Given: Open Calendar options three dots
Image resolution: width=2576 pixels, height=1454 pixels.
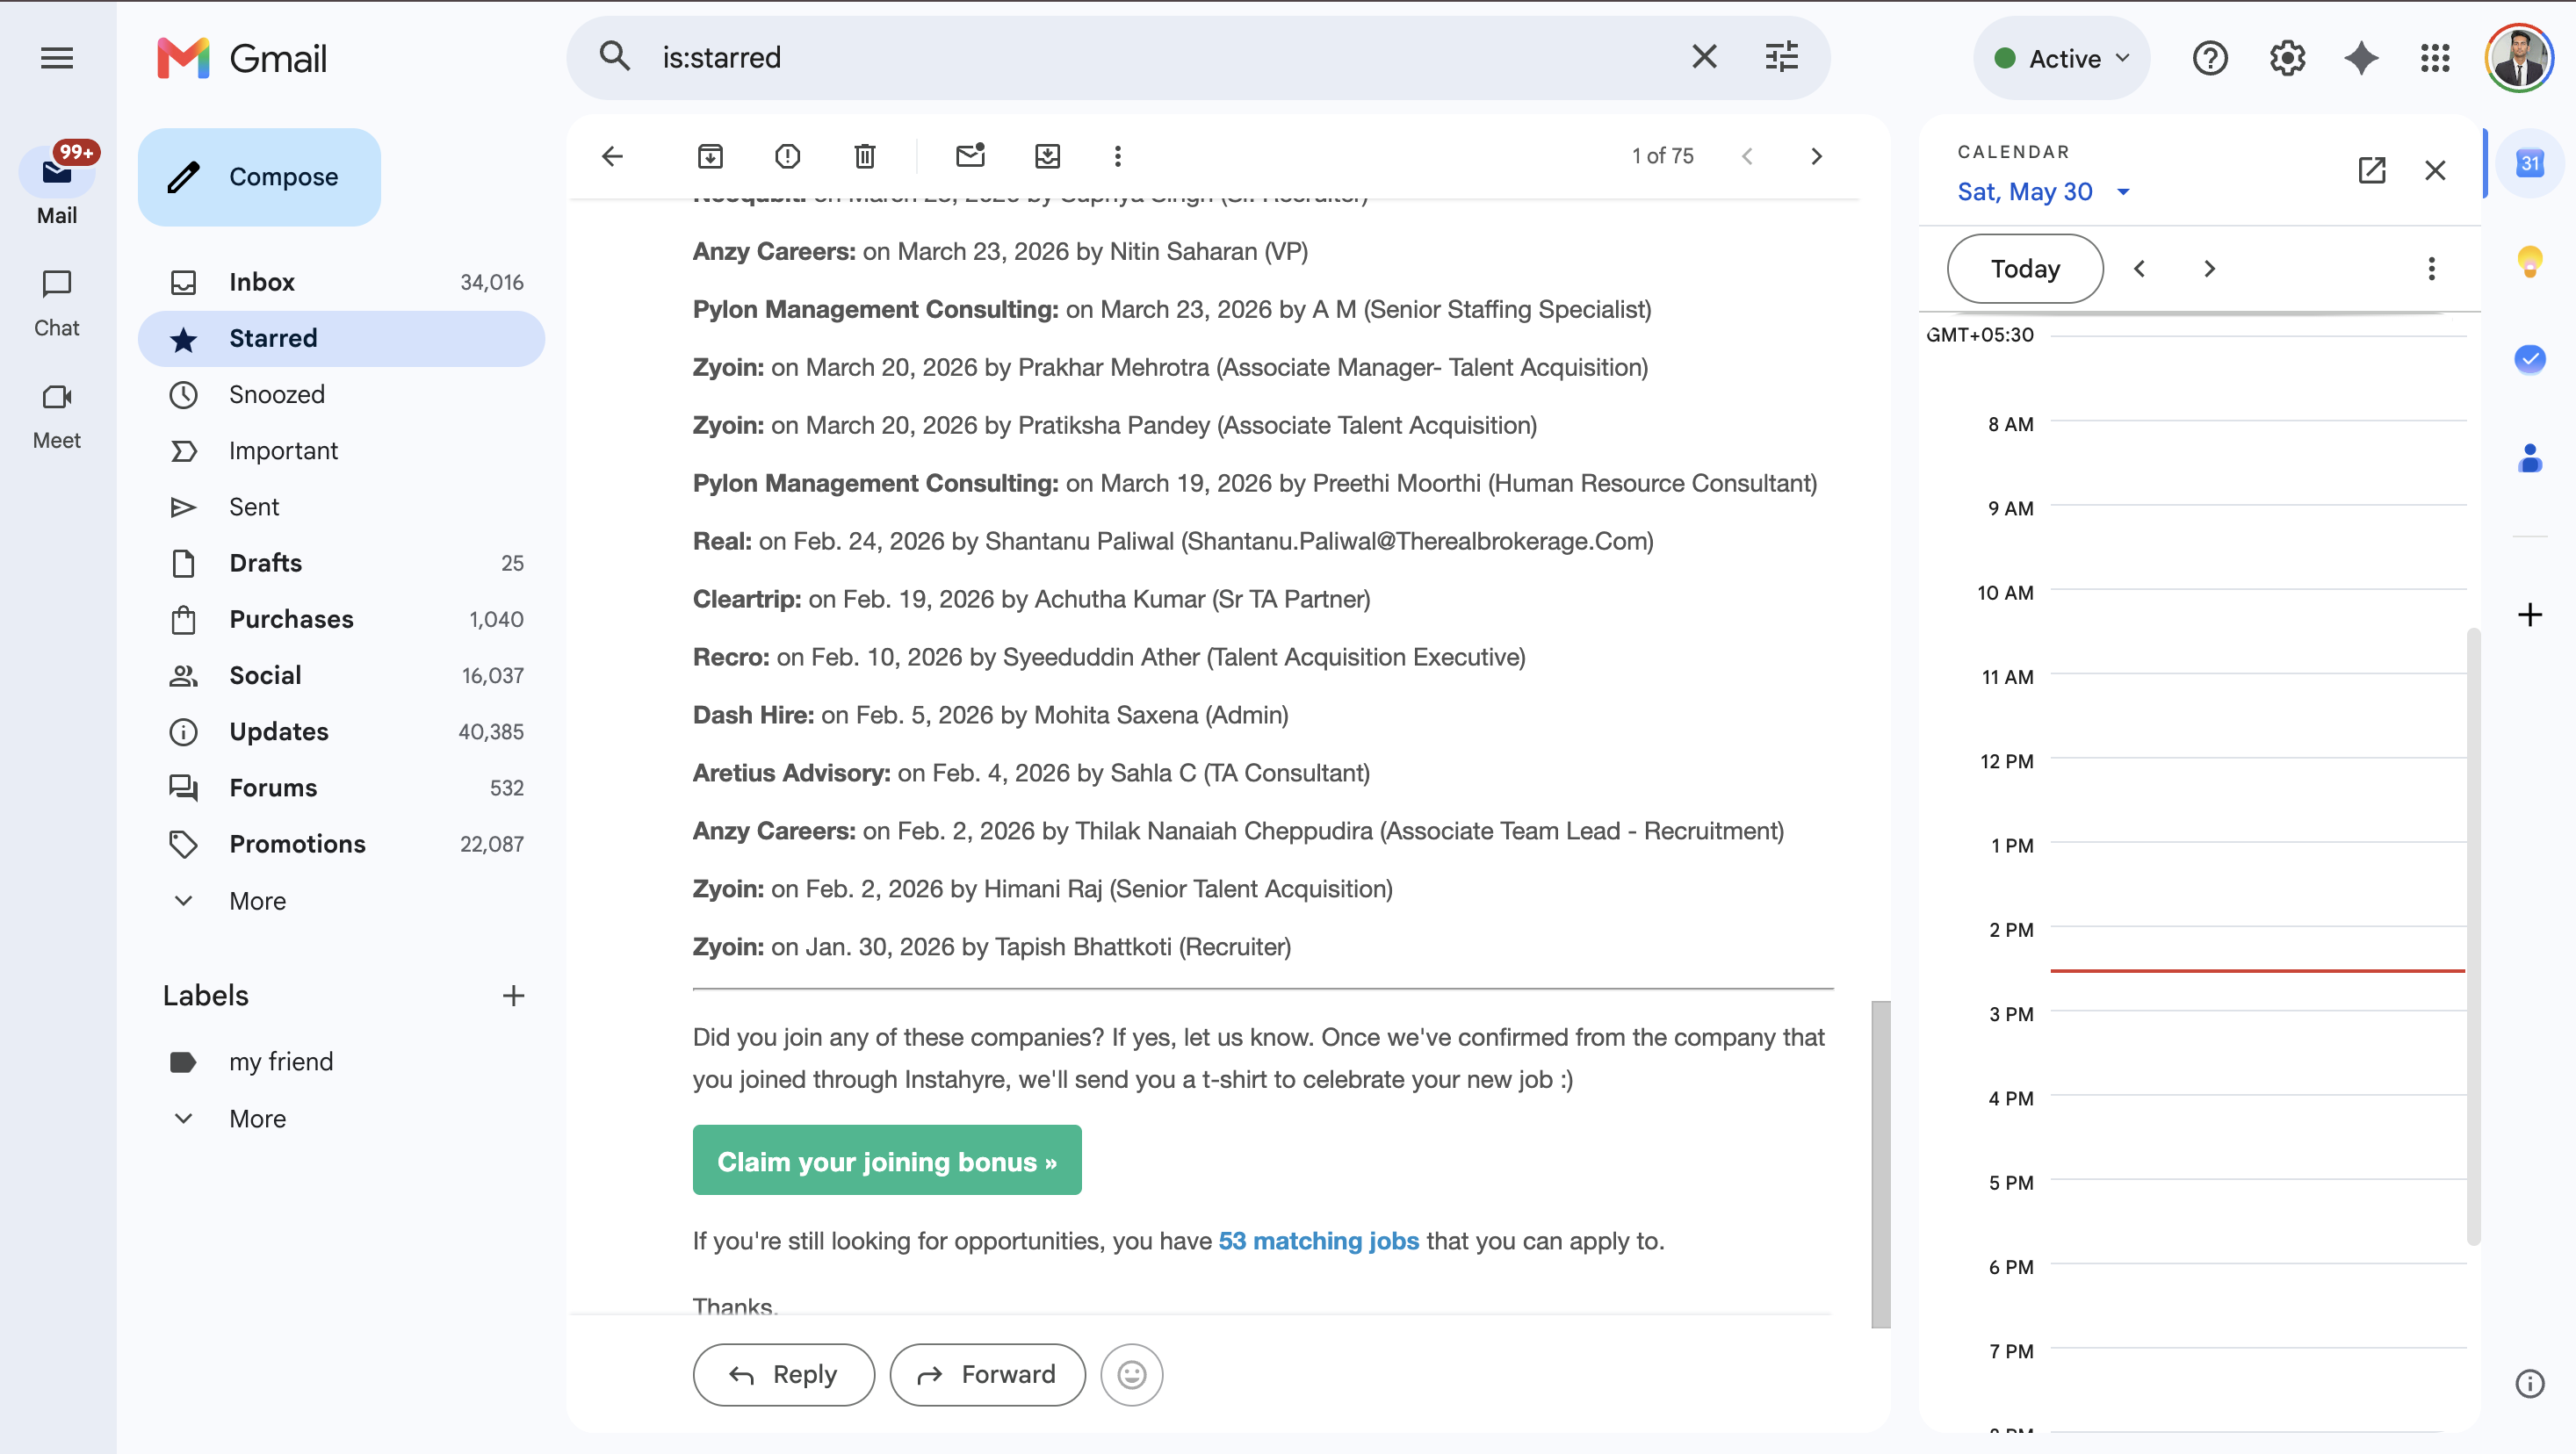Looking at the screenshot, I should tap(2431, 269).
